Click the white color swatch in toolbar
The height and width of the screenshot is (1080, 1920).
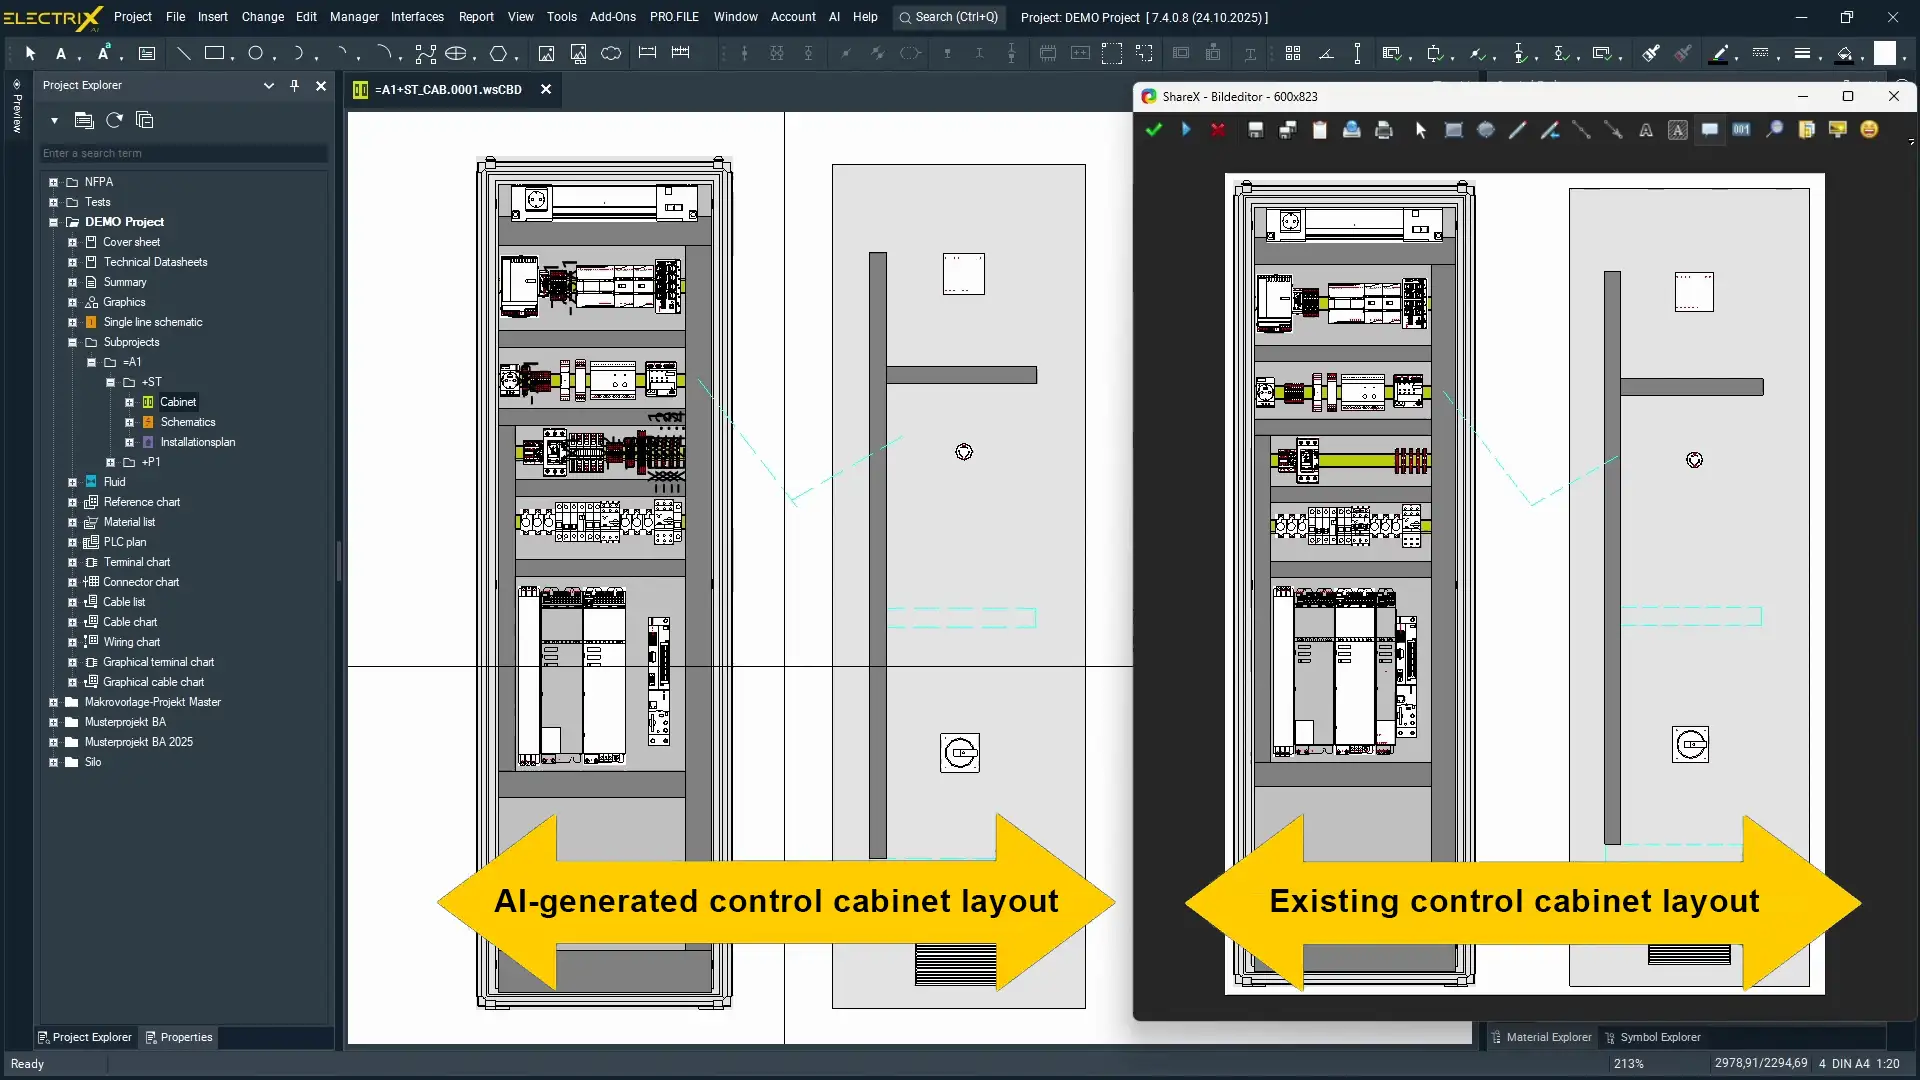click(1884, 54)
